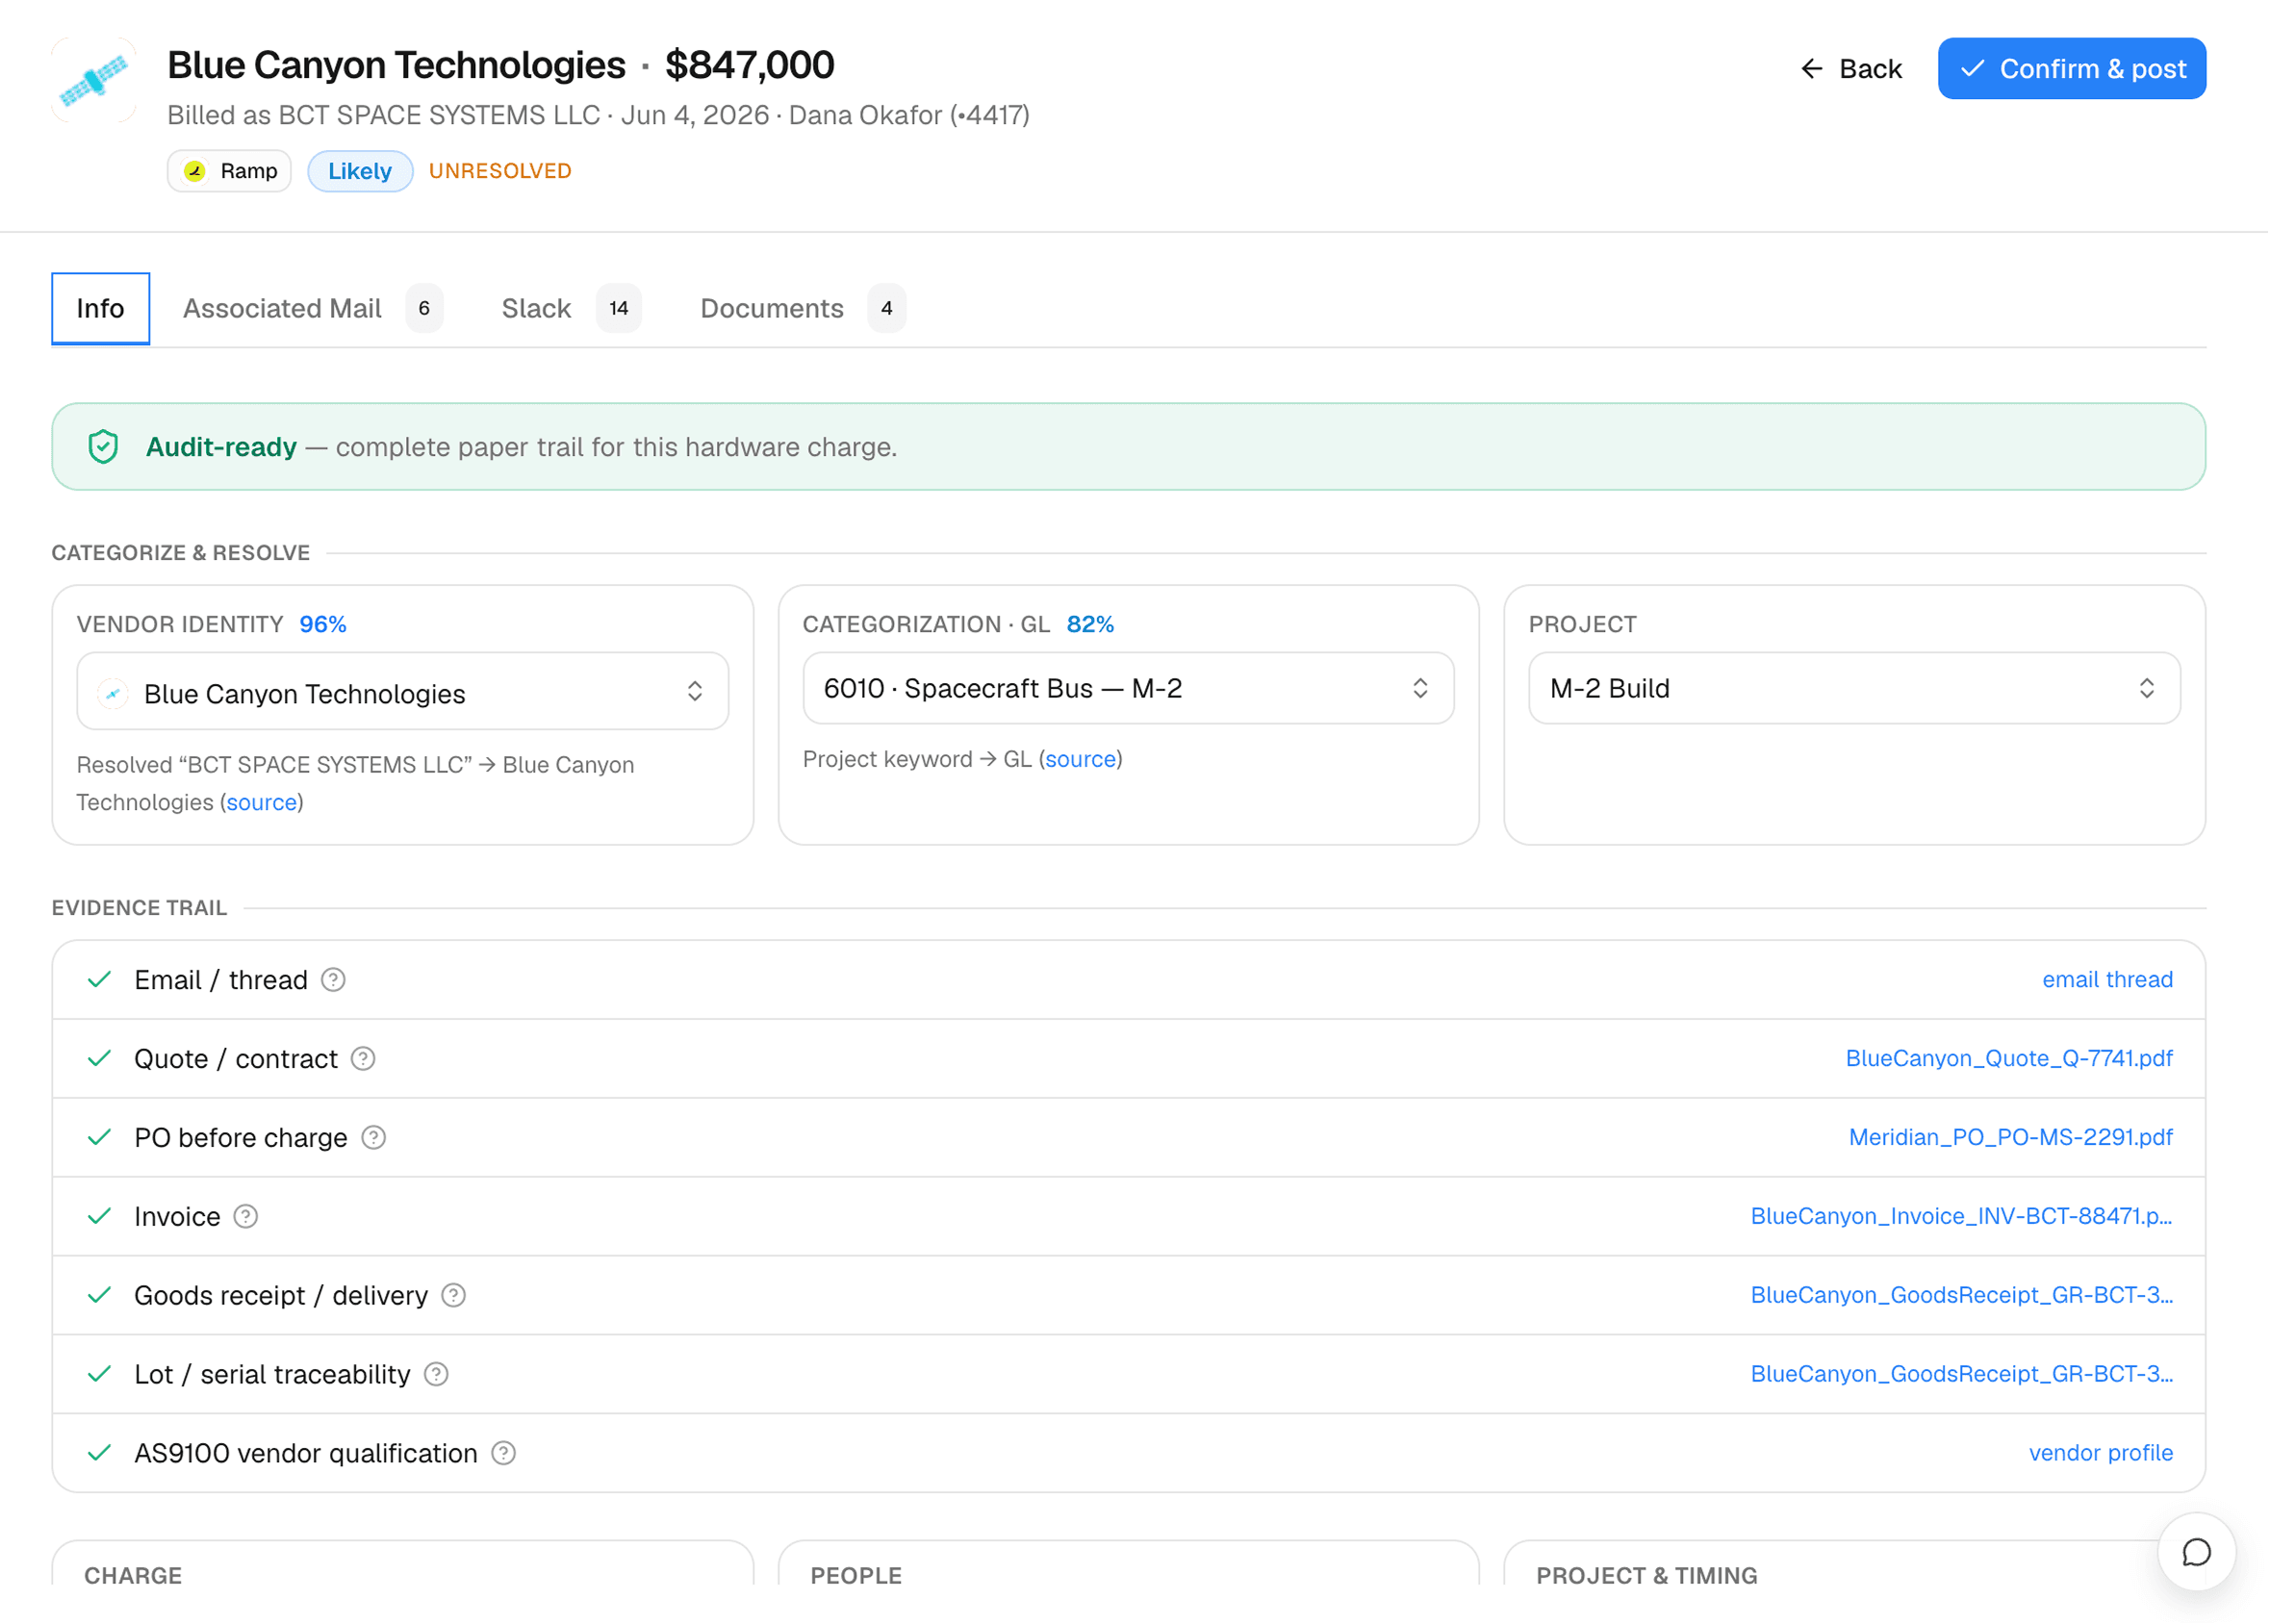
Task: Show help for PO before charge
Action: tap(373, 1138)
